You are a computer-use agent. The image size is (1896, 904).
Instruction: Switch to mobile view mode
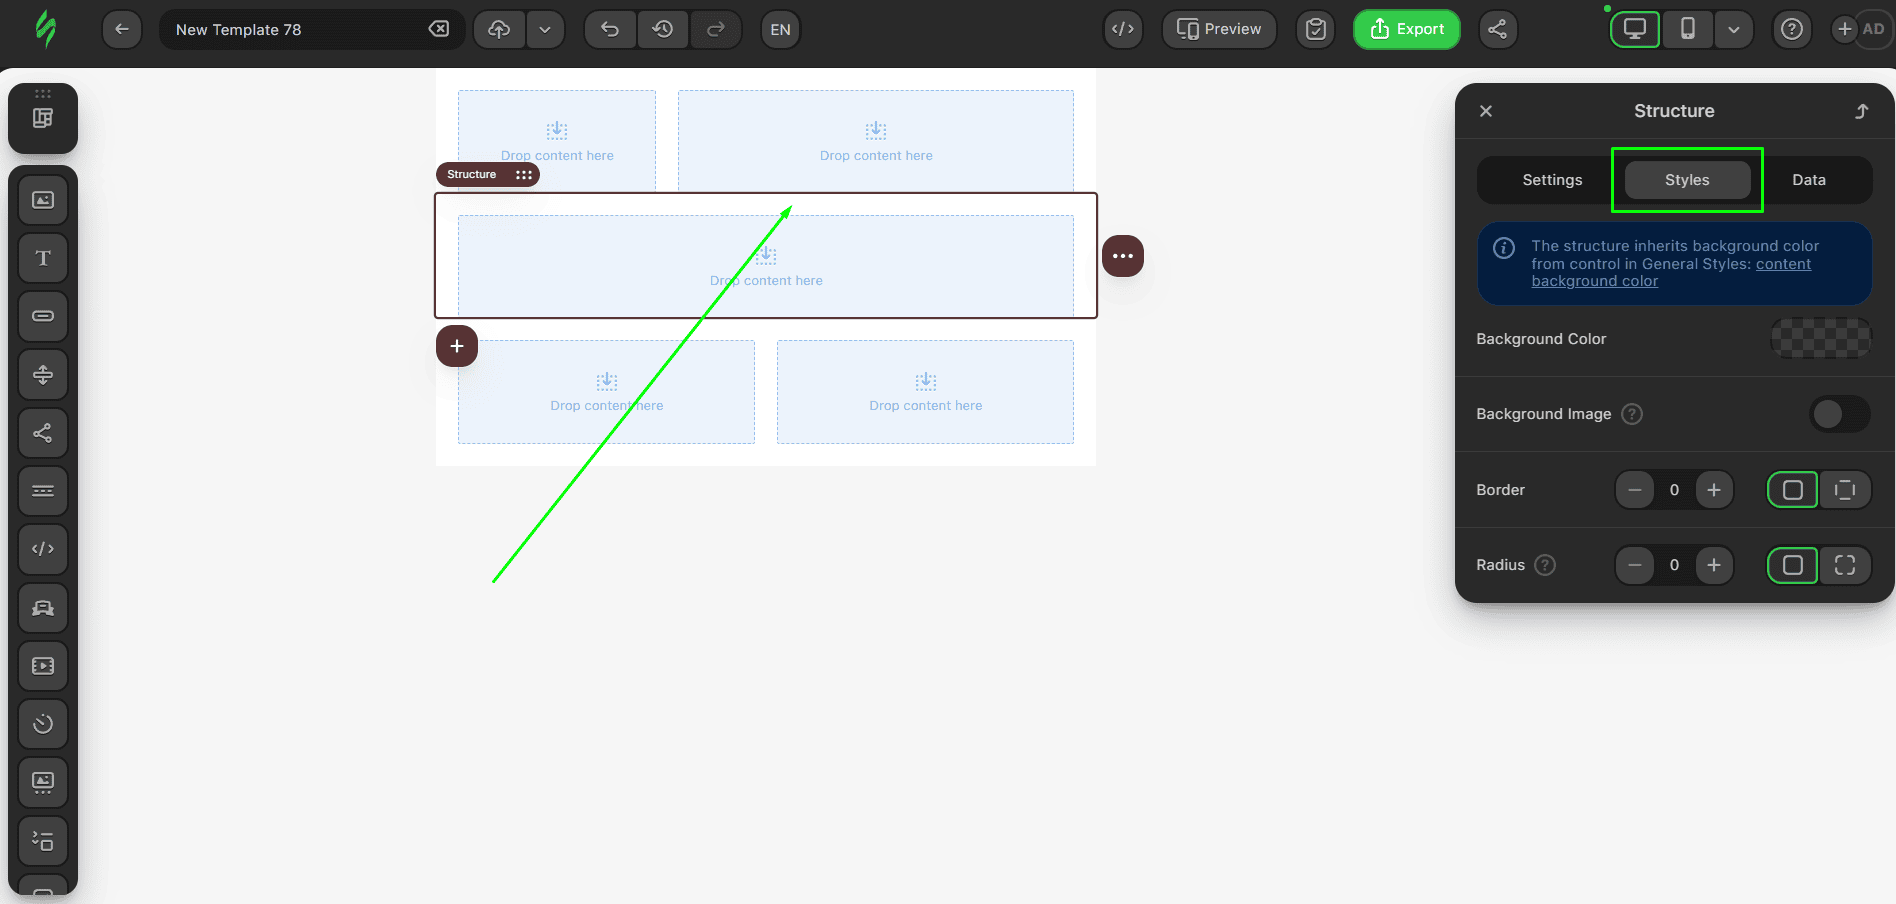pyautogui.click(x=1688, y=29)
